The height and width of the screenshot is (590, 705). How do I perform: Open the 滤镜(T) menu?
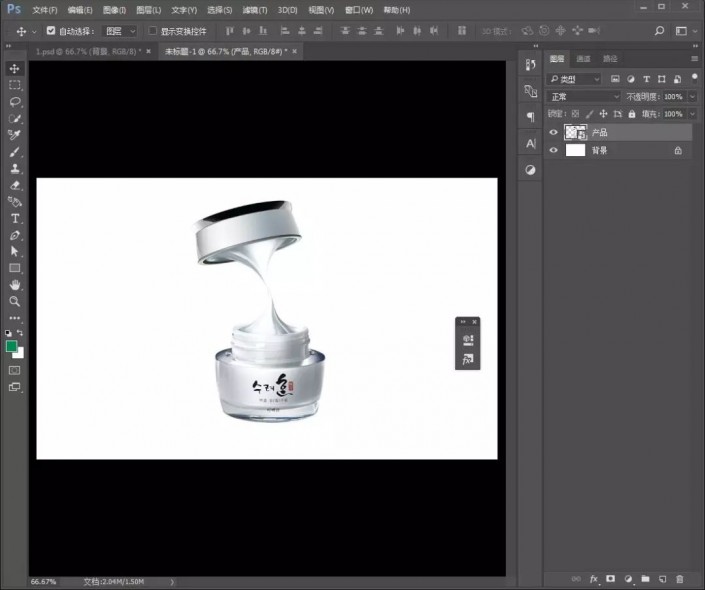pos(254,10)
